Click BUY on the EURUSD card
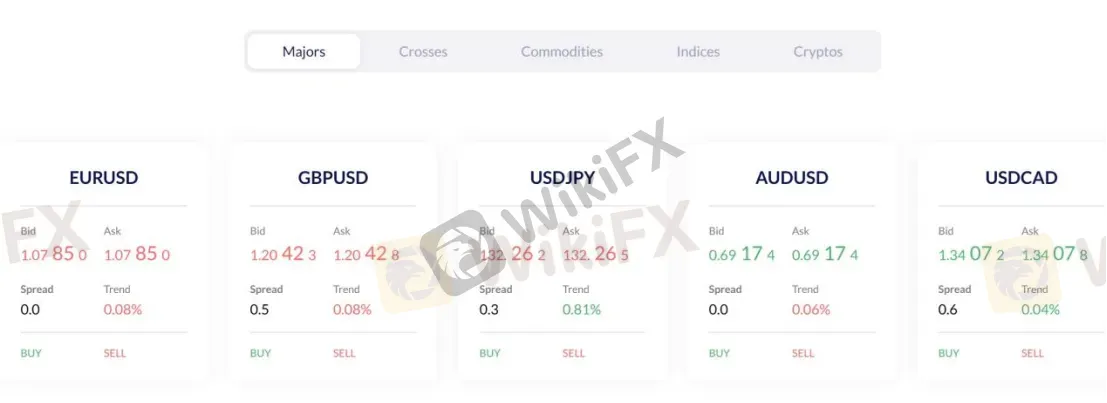 (x=31, y=353)
